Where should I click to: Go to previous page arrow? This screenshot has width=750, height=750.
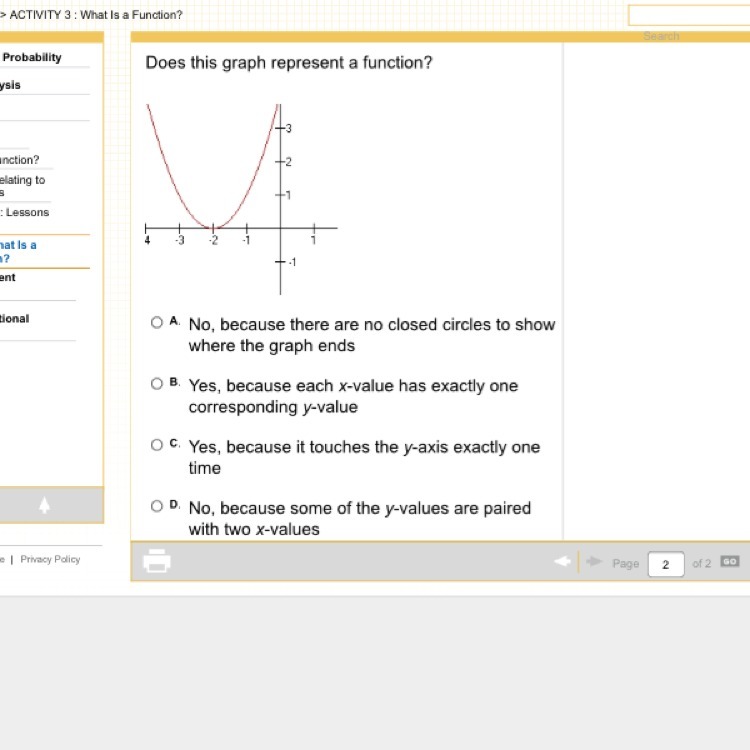click(562, 561)
